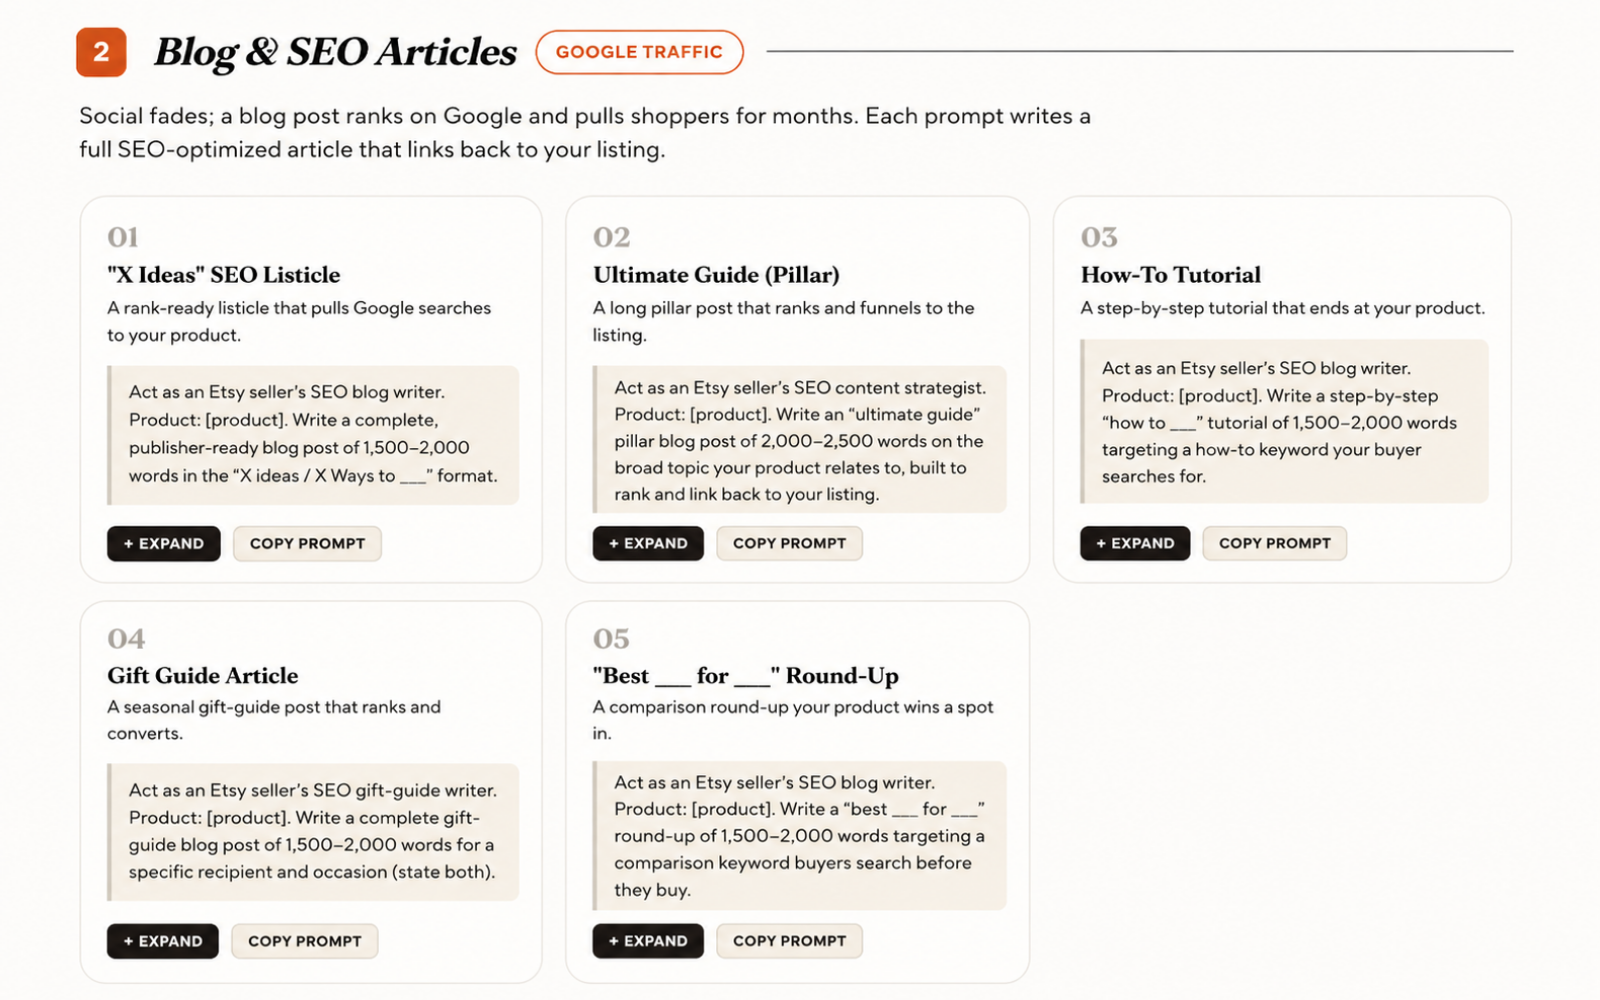1600x1000 pixels.
Task: Expand the Ultimate Guide (Pillar) prompt
Action: pos(648,543)
